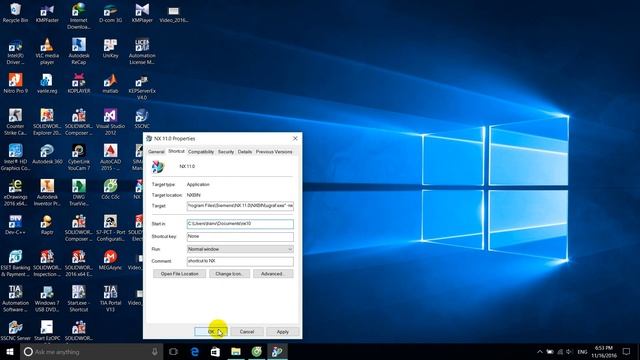Click the Ask me anything search box

pos(92,351)
